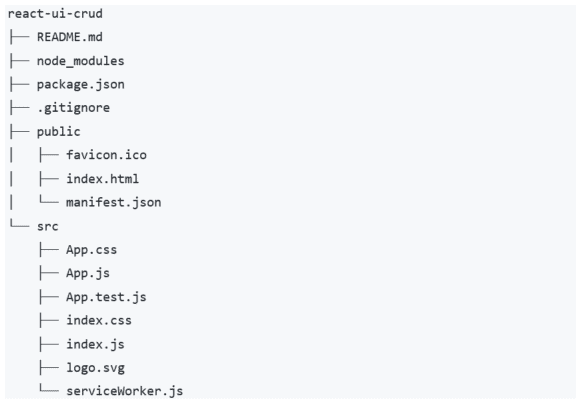Select favicon.ico under public
Screen dimensions: 586x405
click(106, 155)
